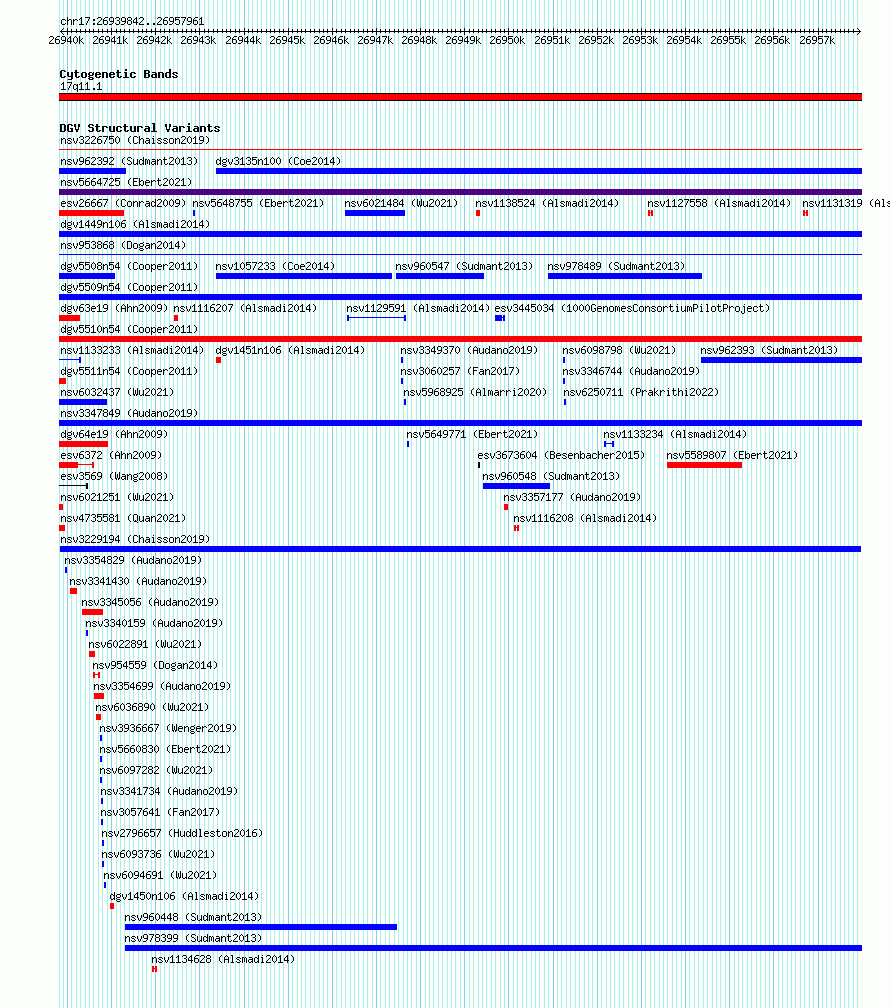Click the red bar under nsv5589807
Image resolution: width=890 pixels, height=1008 pixels.
pos(704,465)
